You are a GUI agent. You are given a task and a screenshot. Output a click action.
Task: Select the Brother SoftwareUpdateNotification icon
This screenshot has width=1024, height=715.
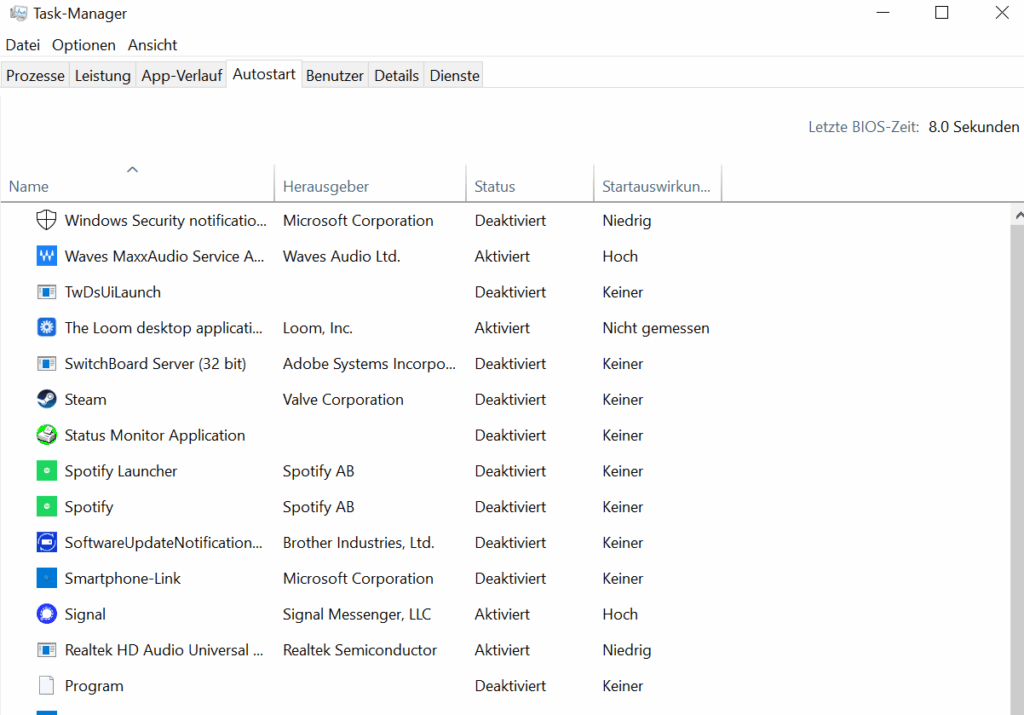46,543
